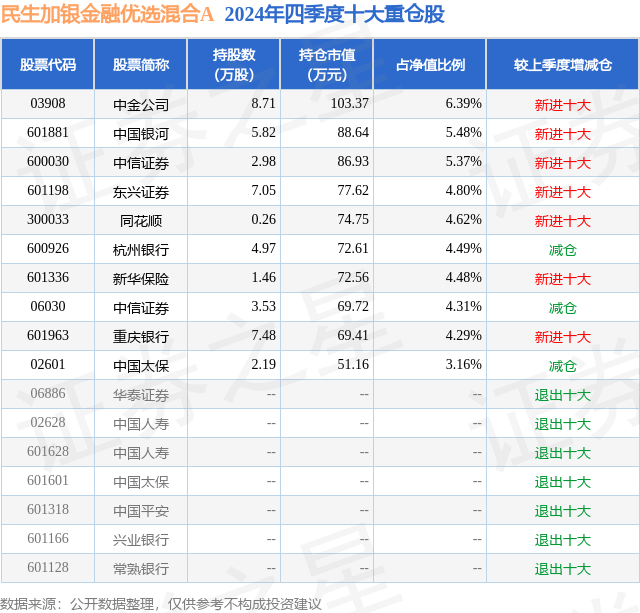640x613 pixels.
Task: Click 新进十大 label in 中金公司 row
Action: pyautogui.click(x=562, y=104)
